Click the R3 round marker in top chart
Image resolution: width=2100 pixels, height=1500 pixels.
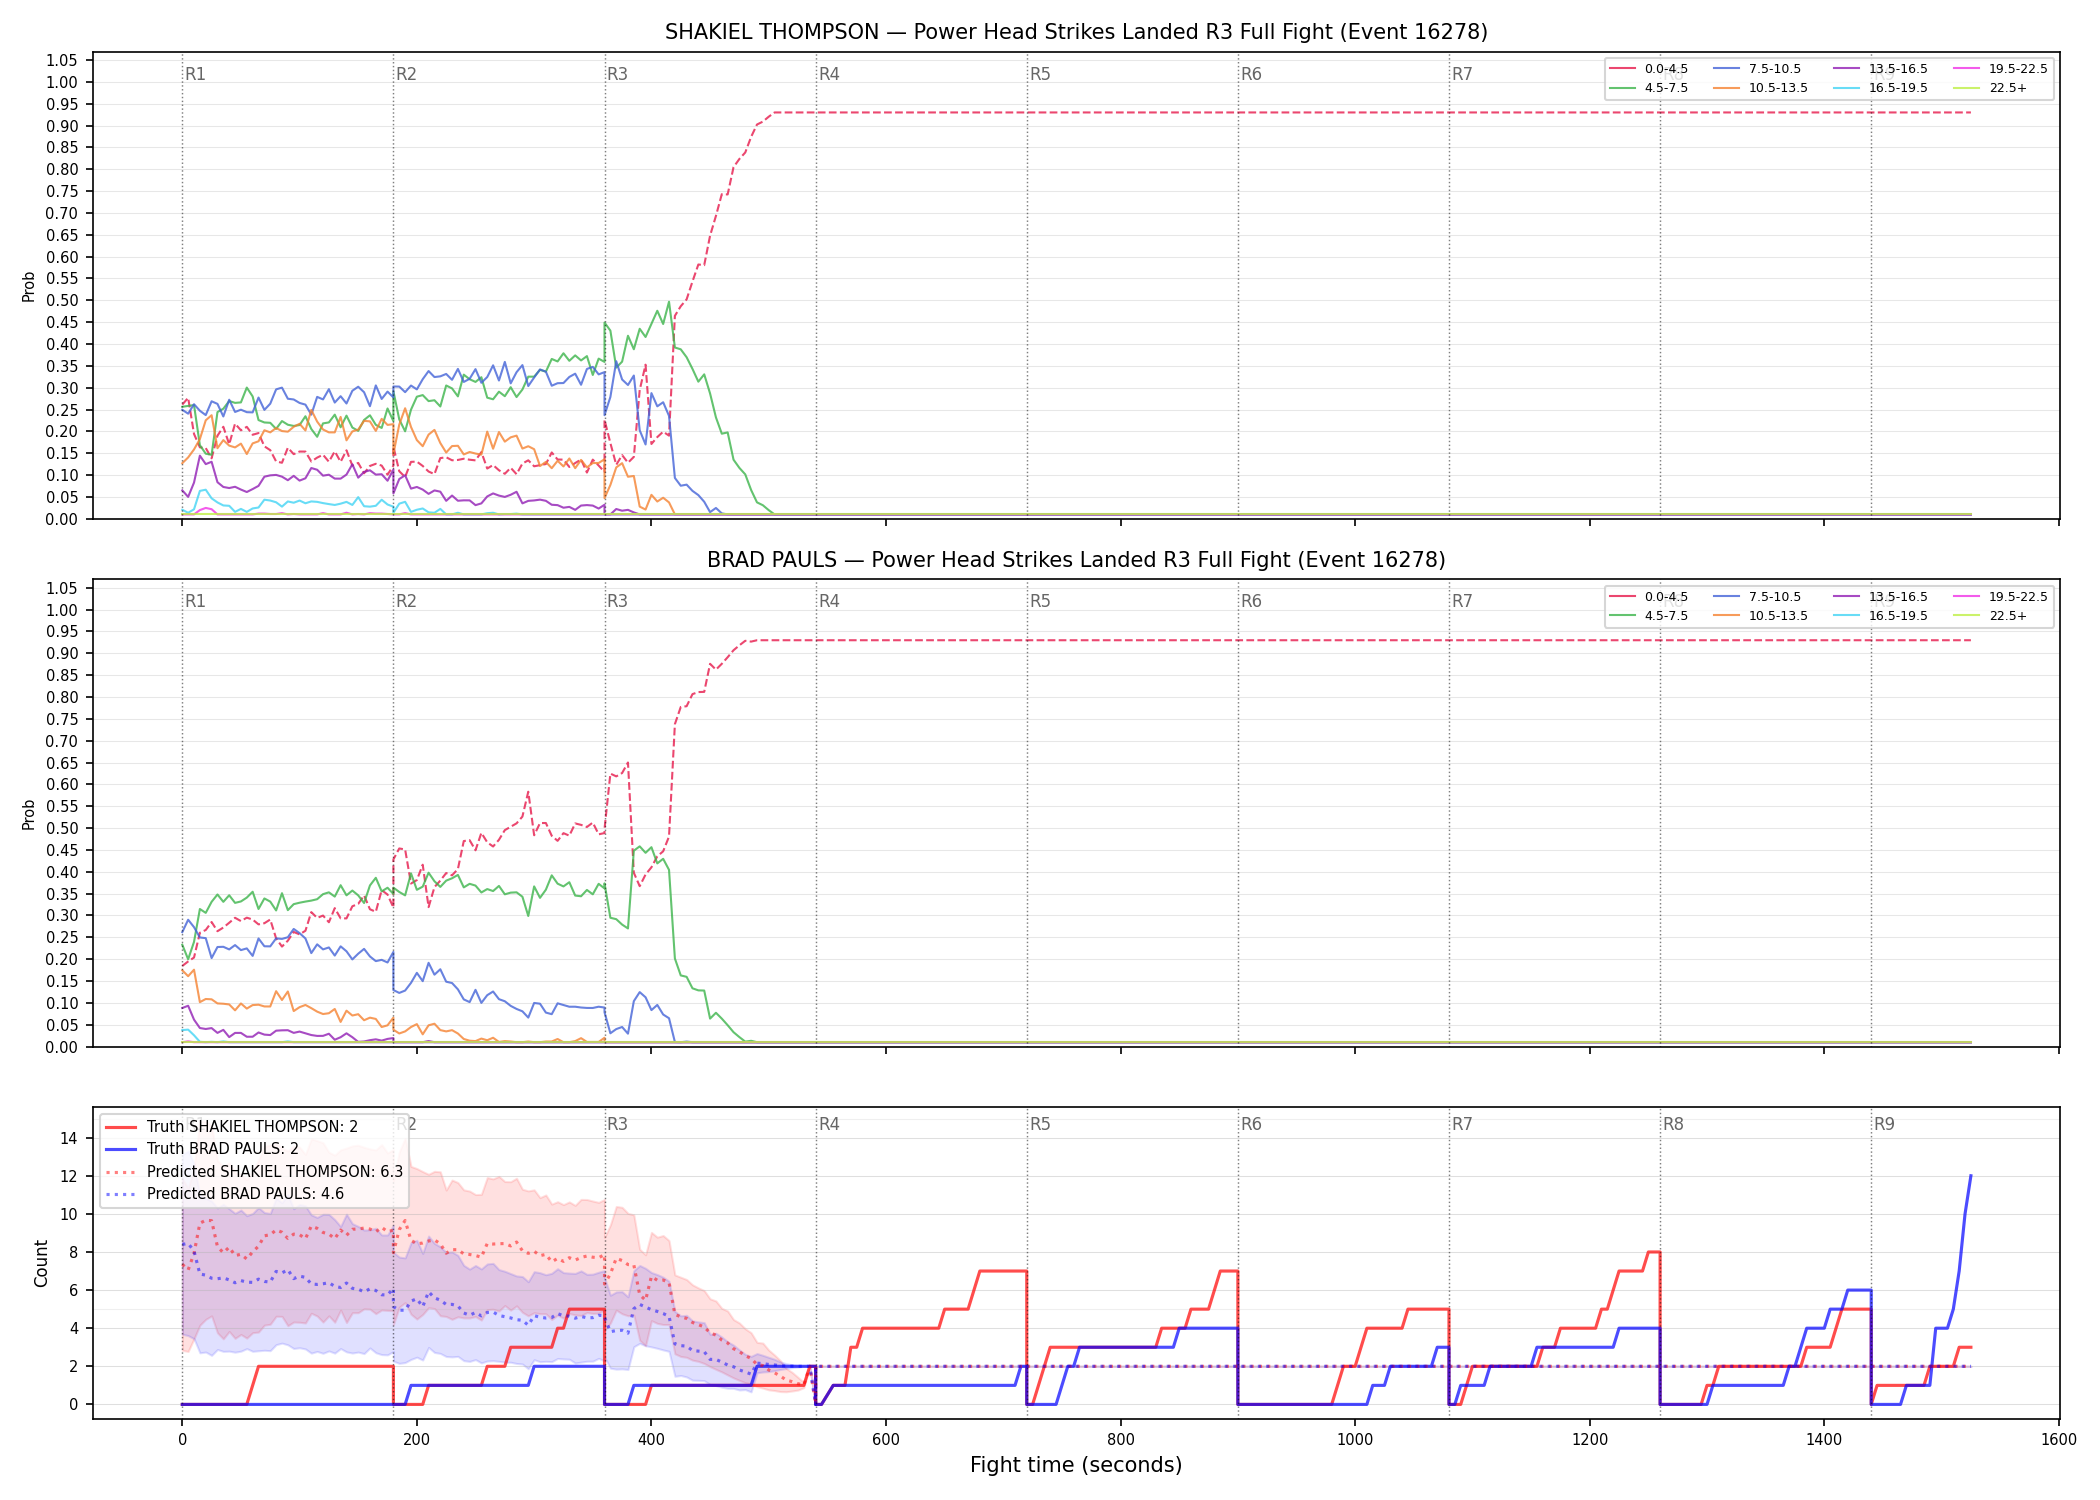617,74
